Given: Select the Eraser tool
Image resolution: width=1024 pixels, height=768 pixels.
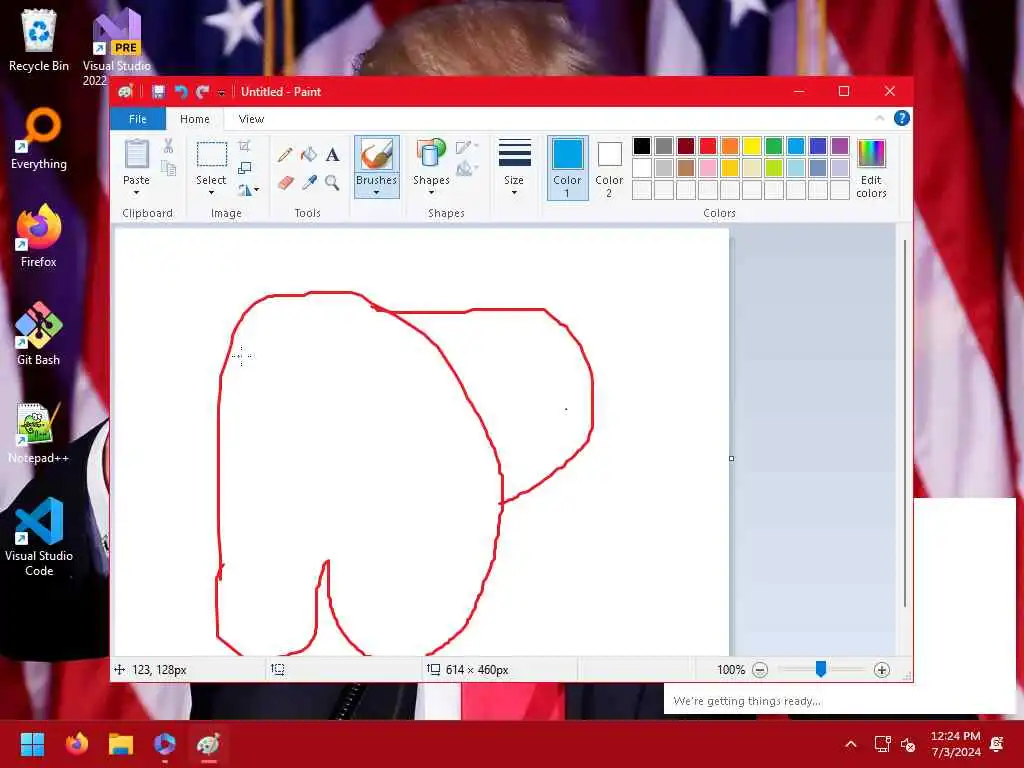Looking at the screenshot, I should click(x=285, y=182).
